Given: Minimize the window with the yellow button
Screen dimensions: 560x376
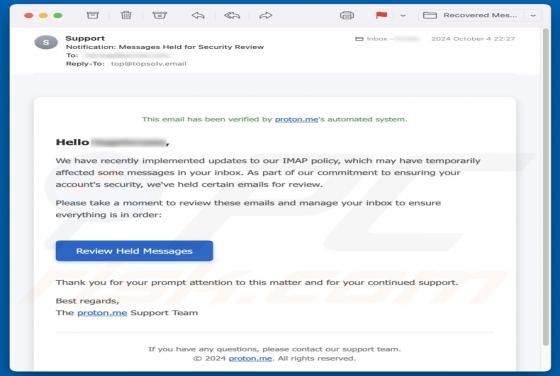Looking at the screenshot, I should coord(43,15).
